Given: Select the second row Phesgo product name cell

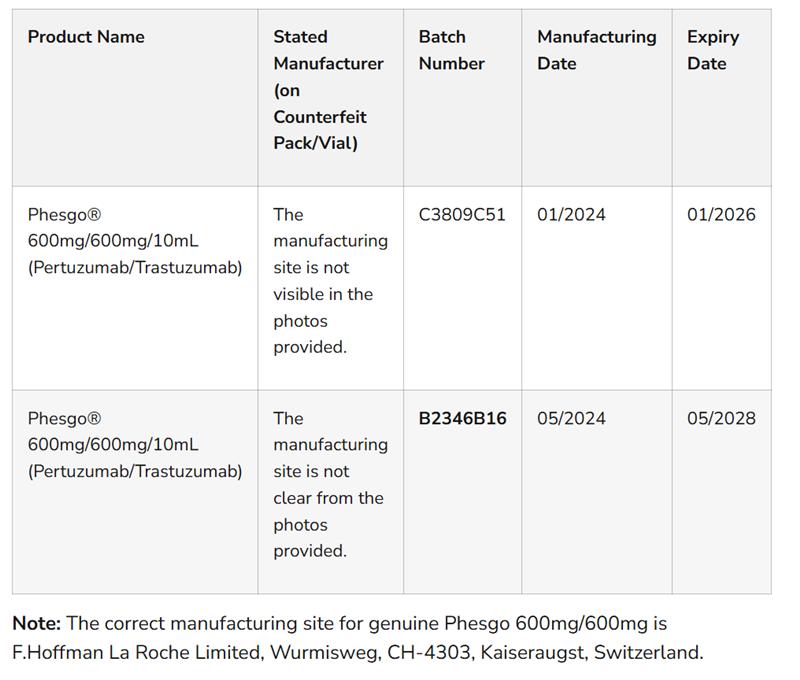Looking at the screenshot, I should (134, 445).
